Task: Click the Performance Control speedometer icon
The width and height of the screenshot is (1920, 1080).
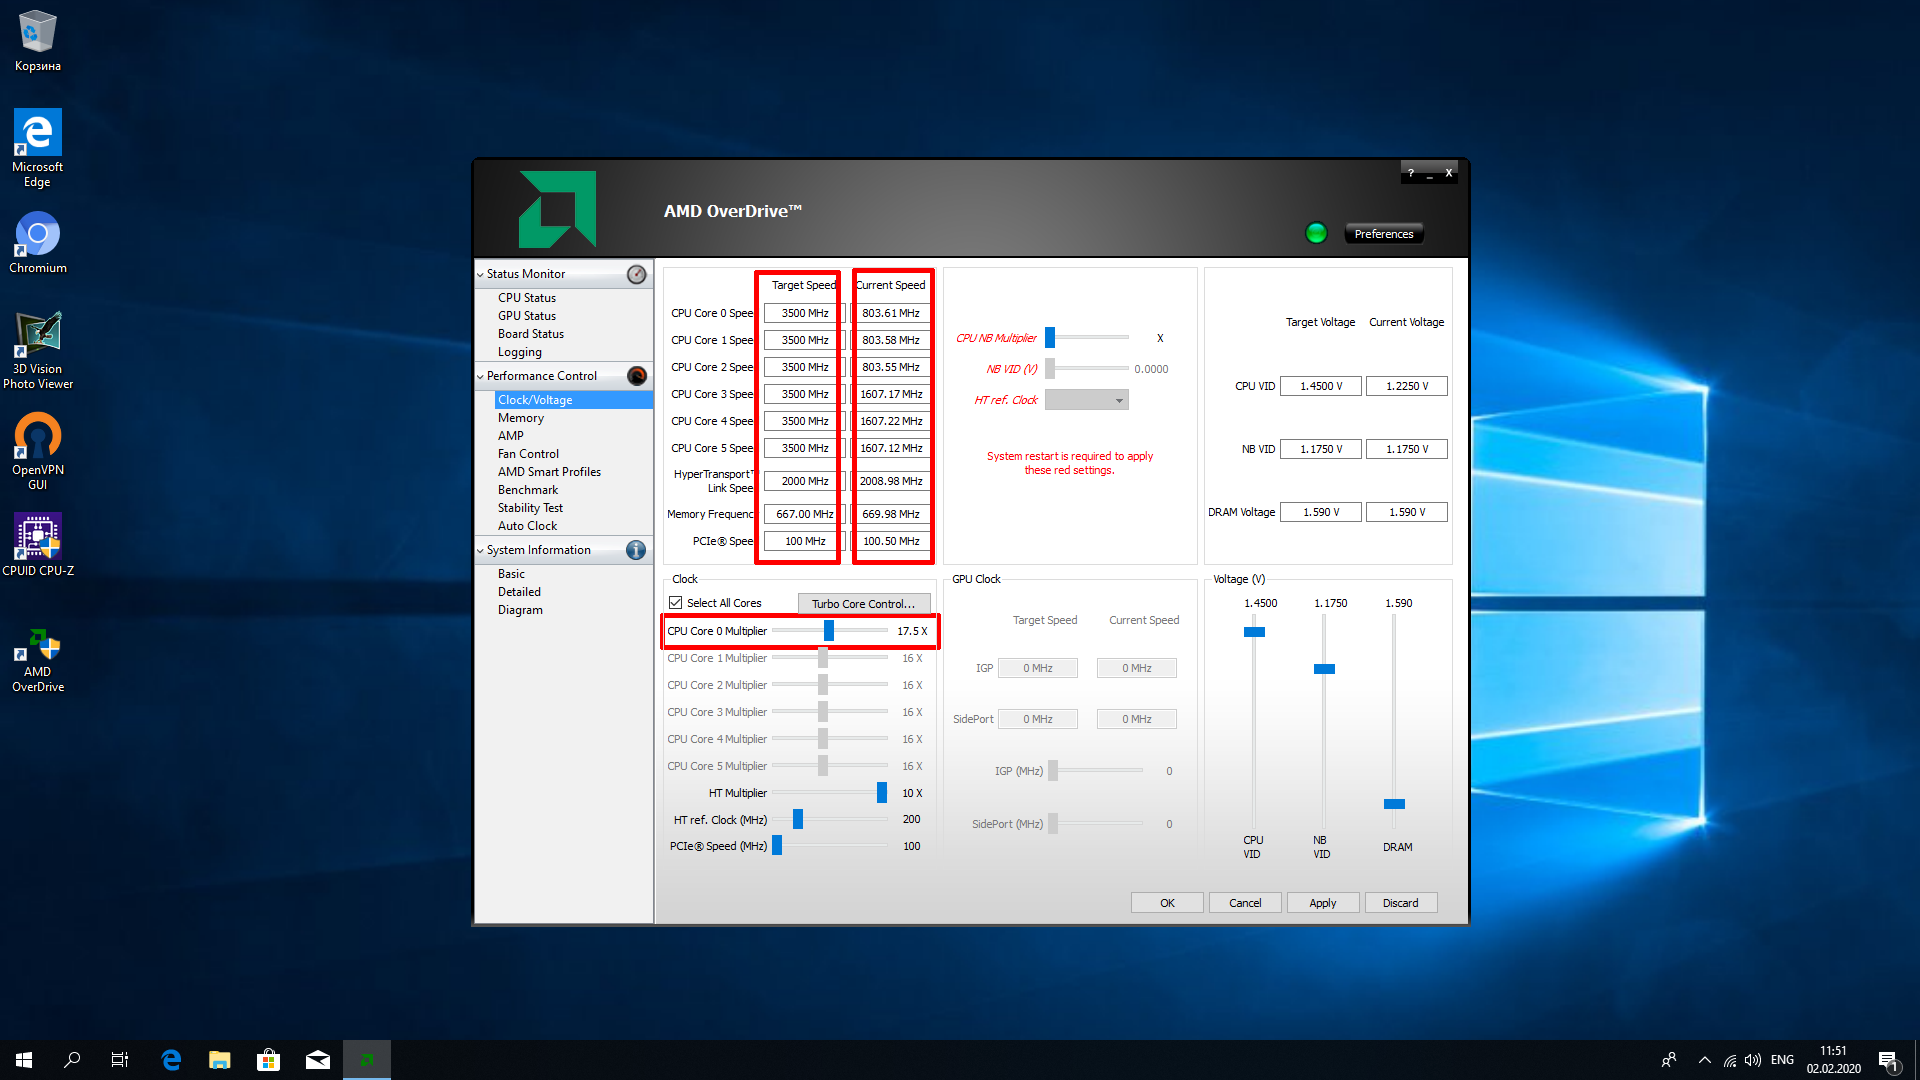Action: click(x=636, y=376)
